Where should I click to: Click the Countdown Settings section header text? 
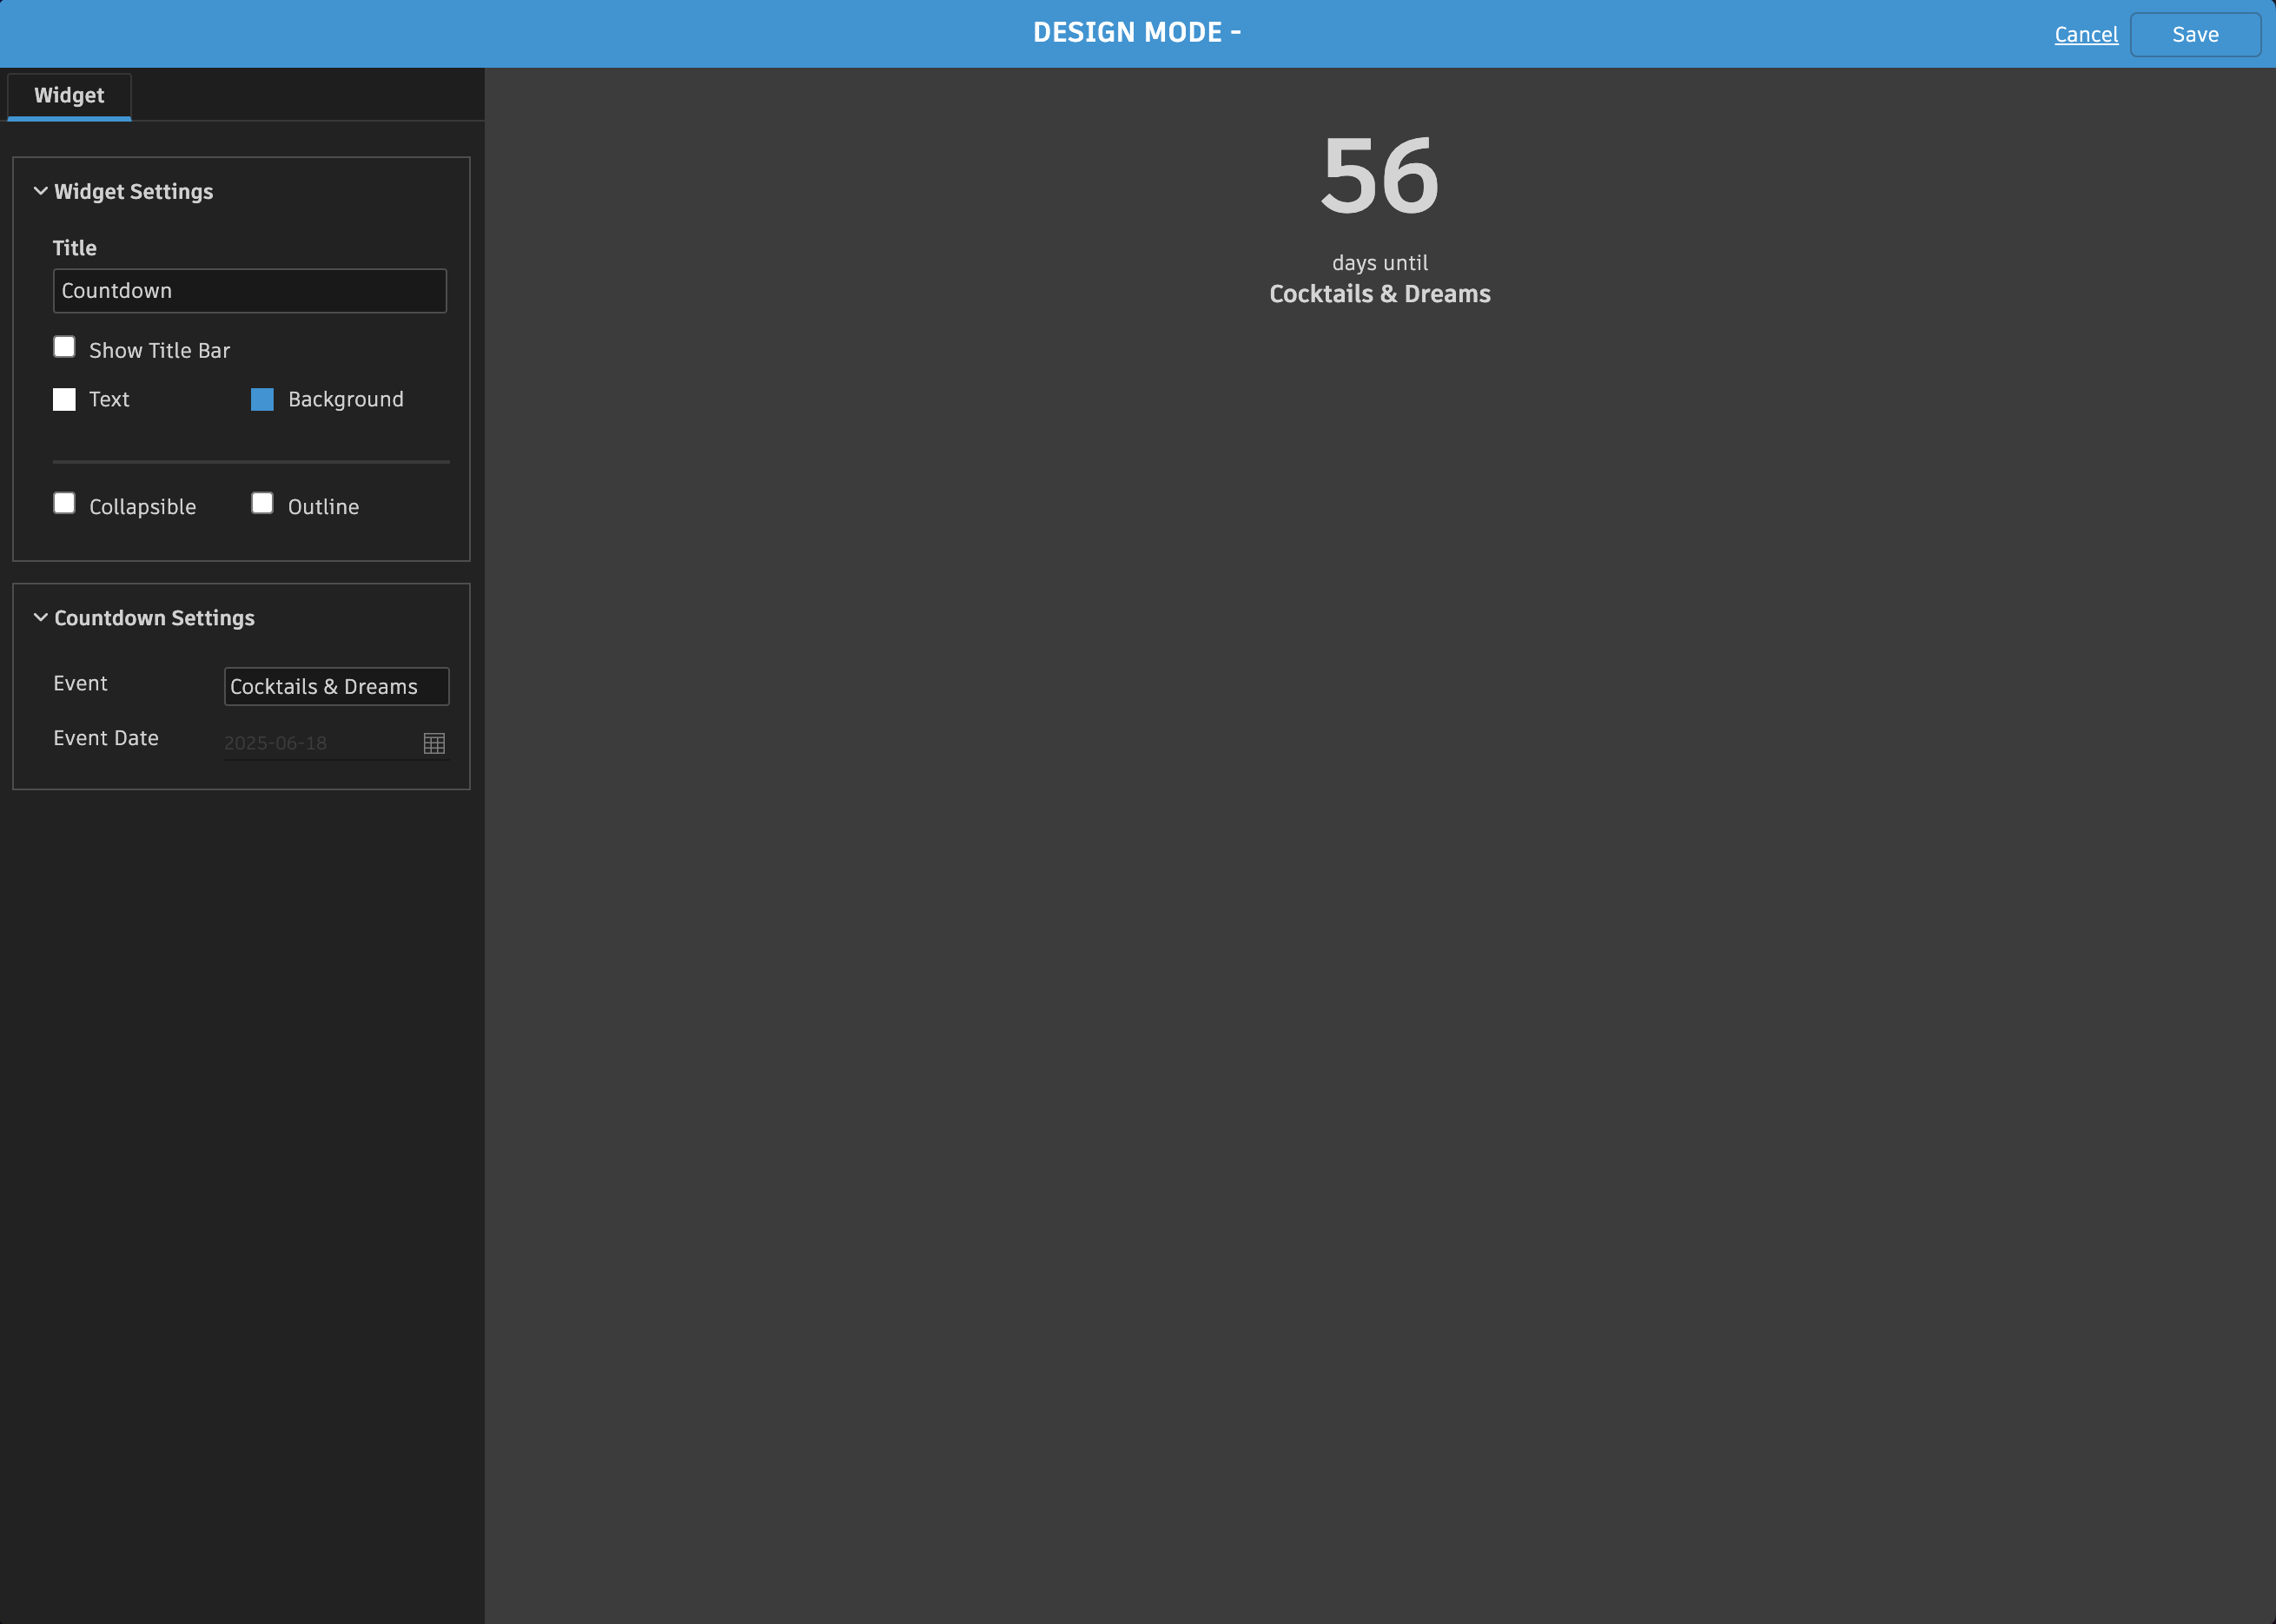pyautogui.click(x=154, y=618)
